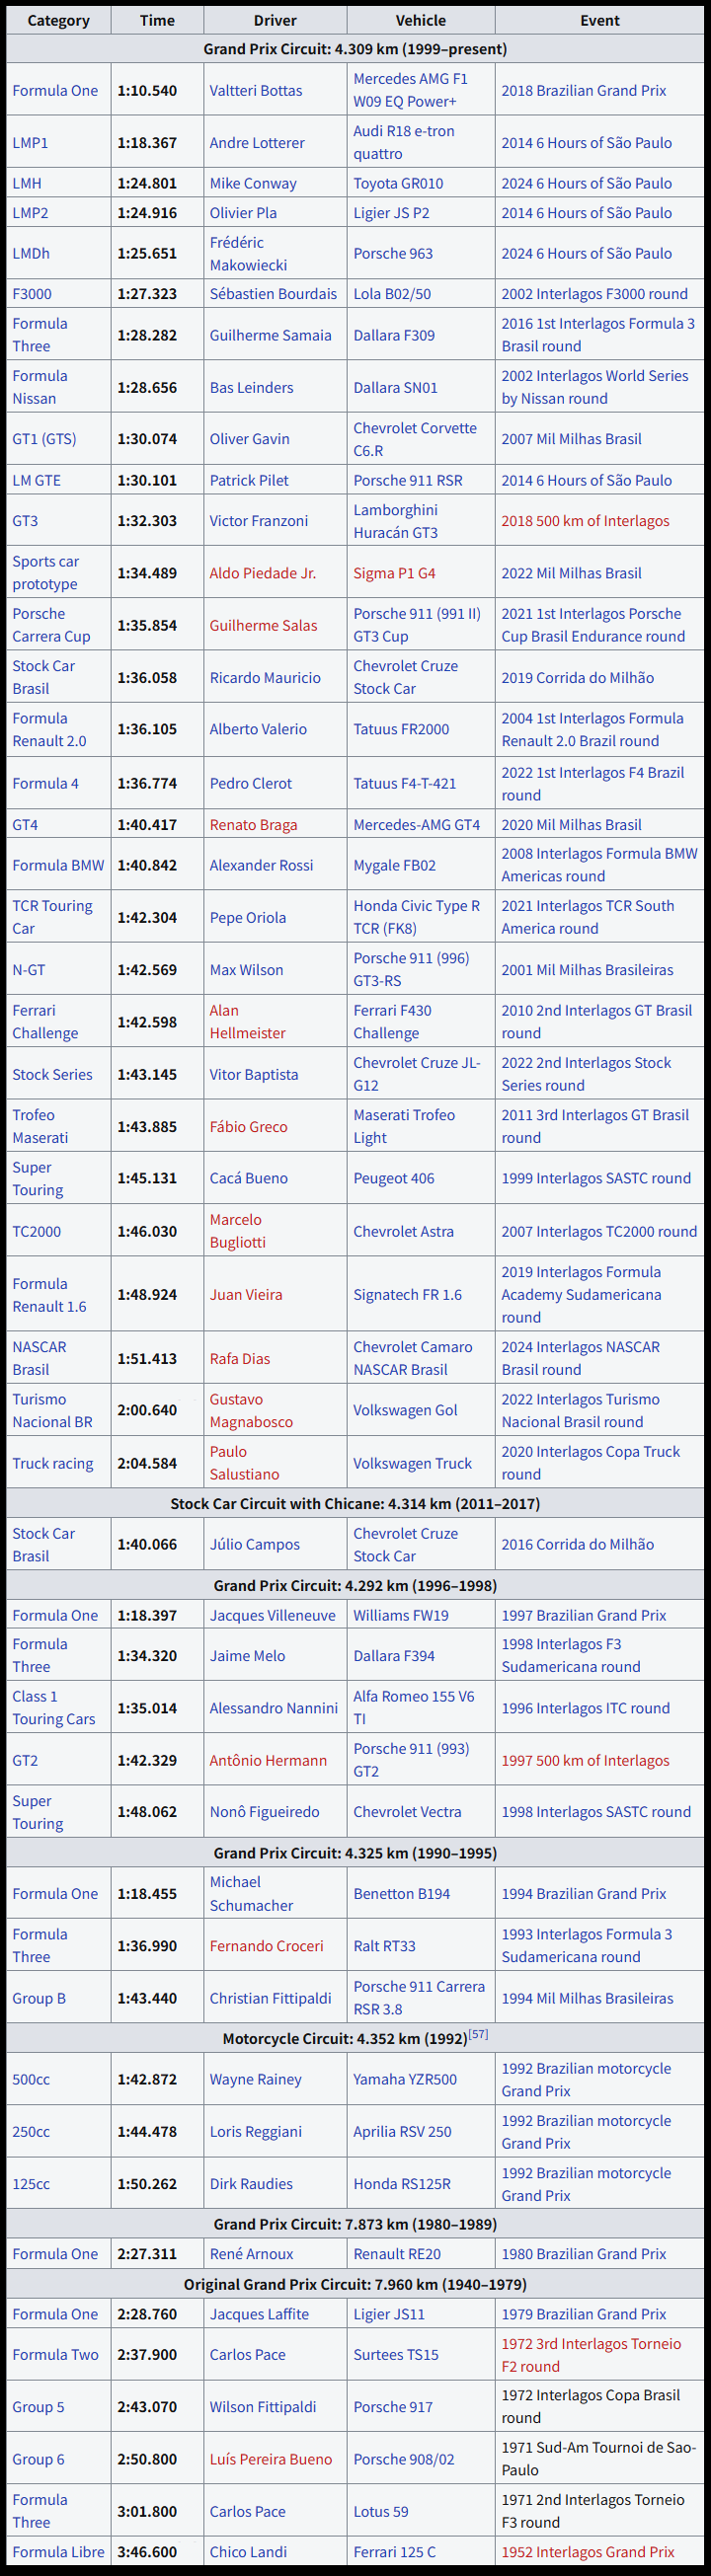711x2576 pixels.
Task: Open the Alexander Rossi link
Action: click(261, 866)
